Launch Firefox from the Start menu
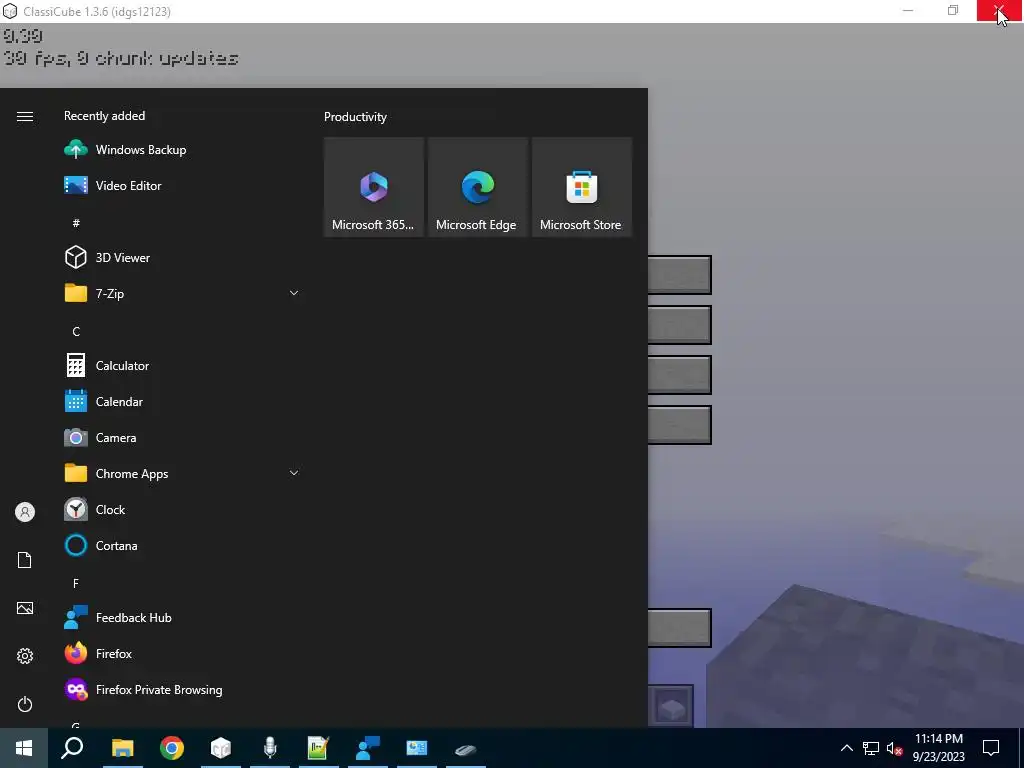 click(183, 654)
